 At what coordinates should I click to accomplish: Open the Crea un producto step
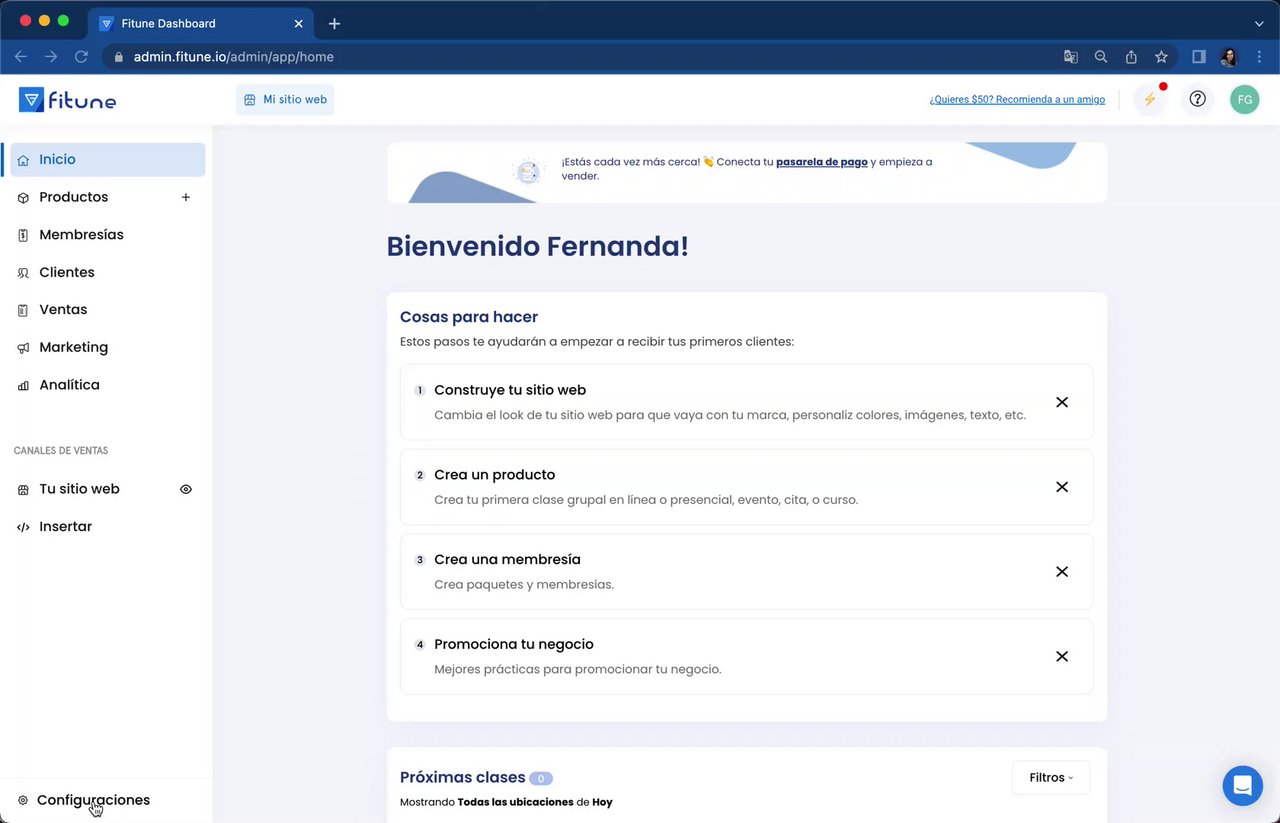pos(746,487)
